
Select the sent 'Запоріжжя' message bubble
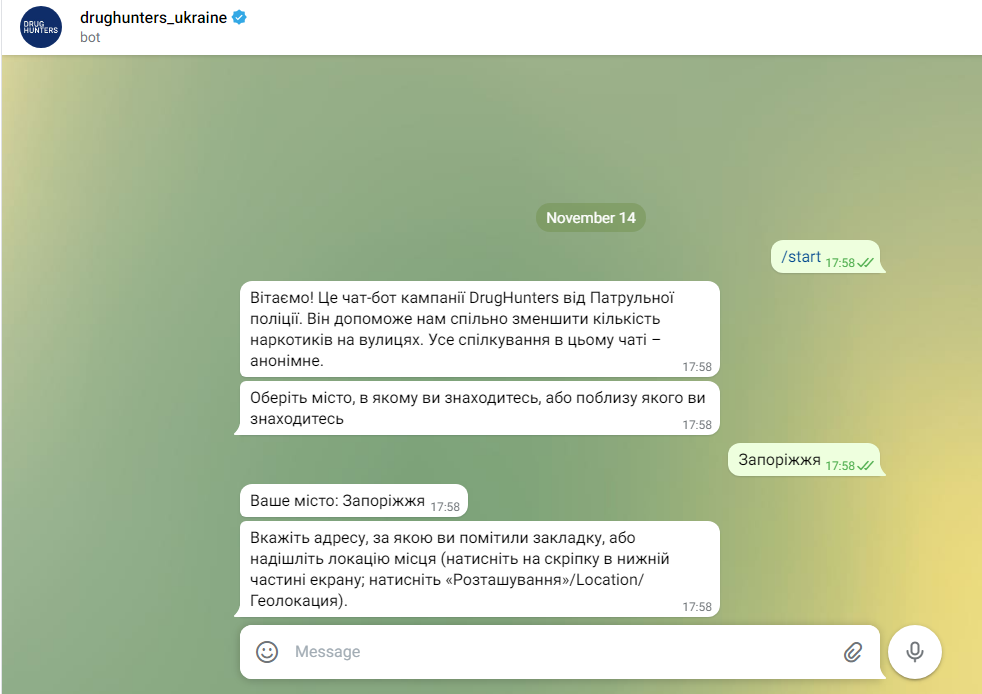pyautogui.click(x=804, y=460)
